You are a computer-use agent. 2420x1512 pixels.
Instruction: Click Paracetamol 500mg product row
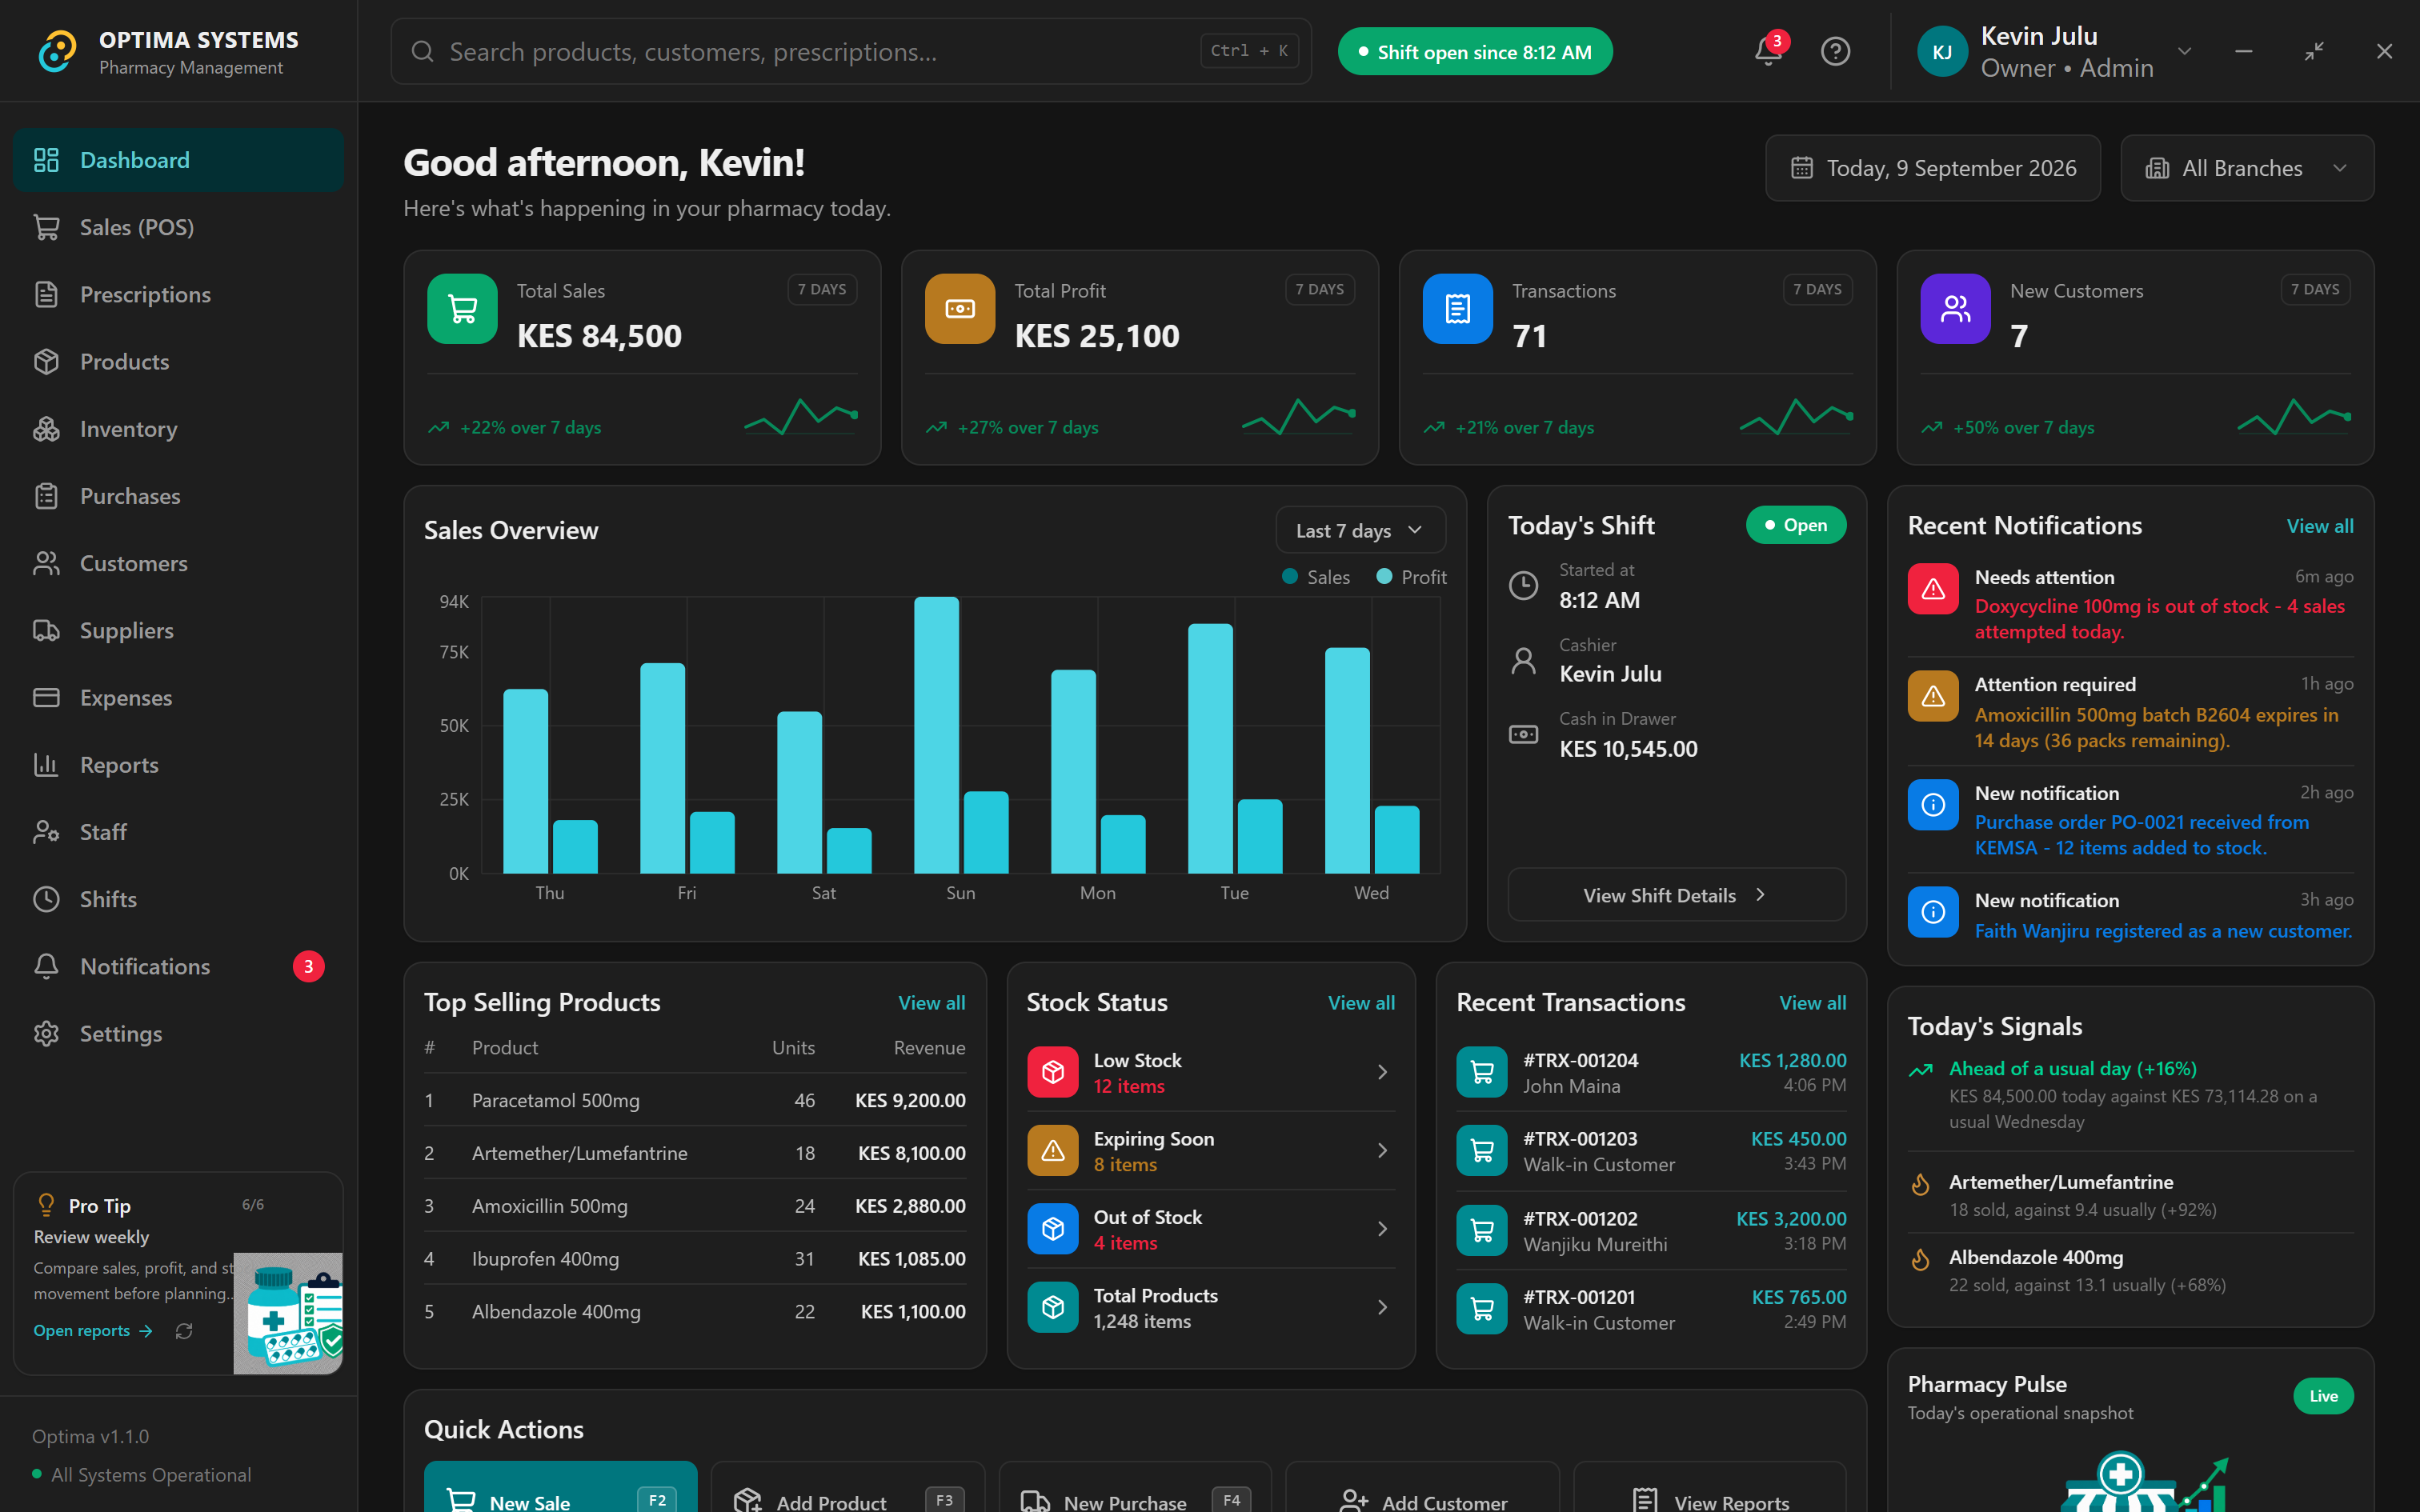(694, 1100)
